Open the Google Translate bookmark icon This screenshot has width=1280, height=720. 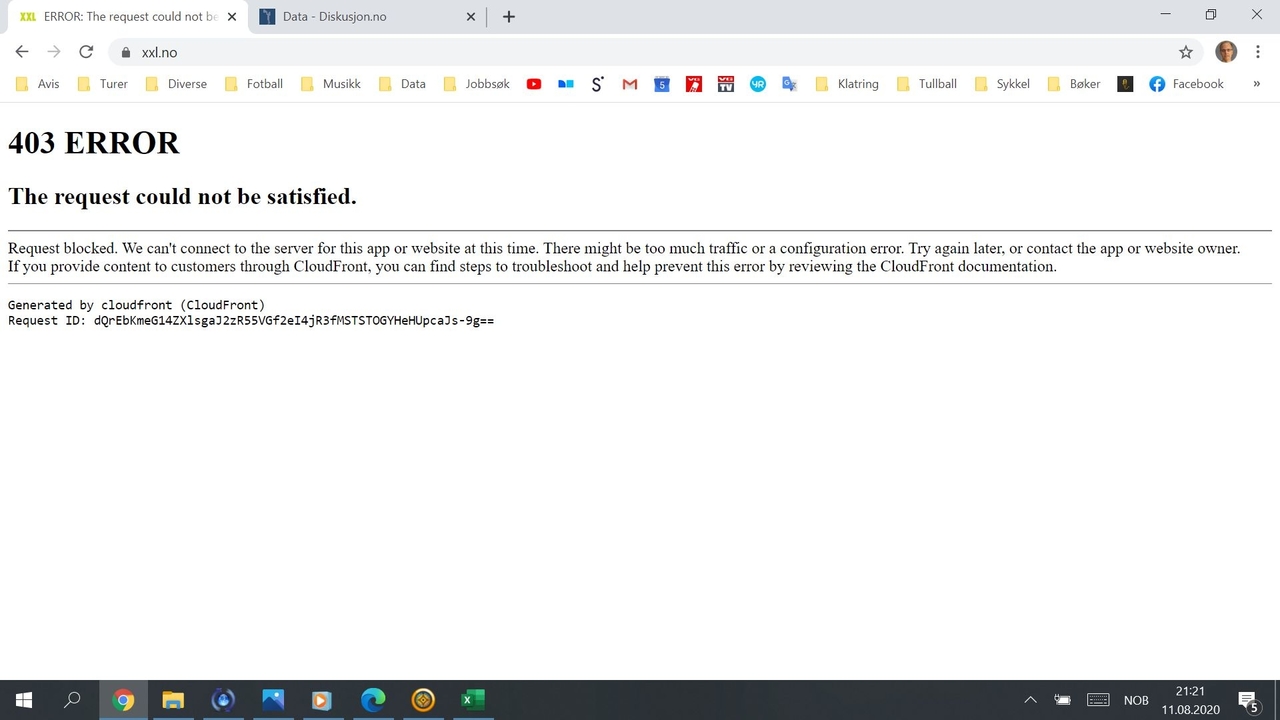(790, 84)
